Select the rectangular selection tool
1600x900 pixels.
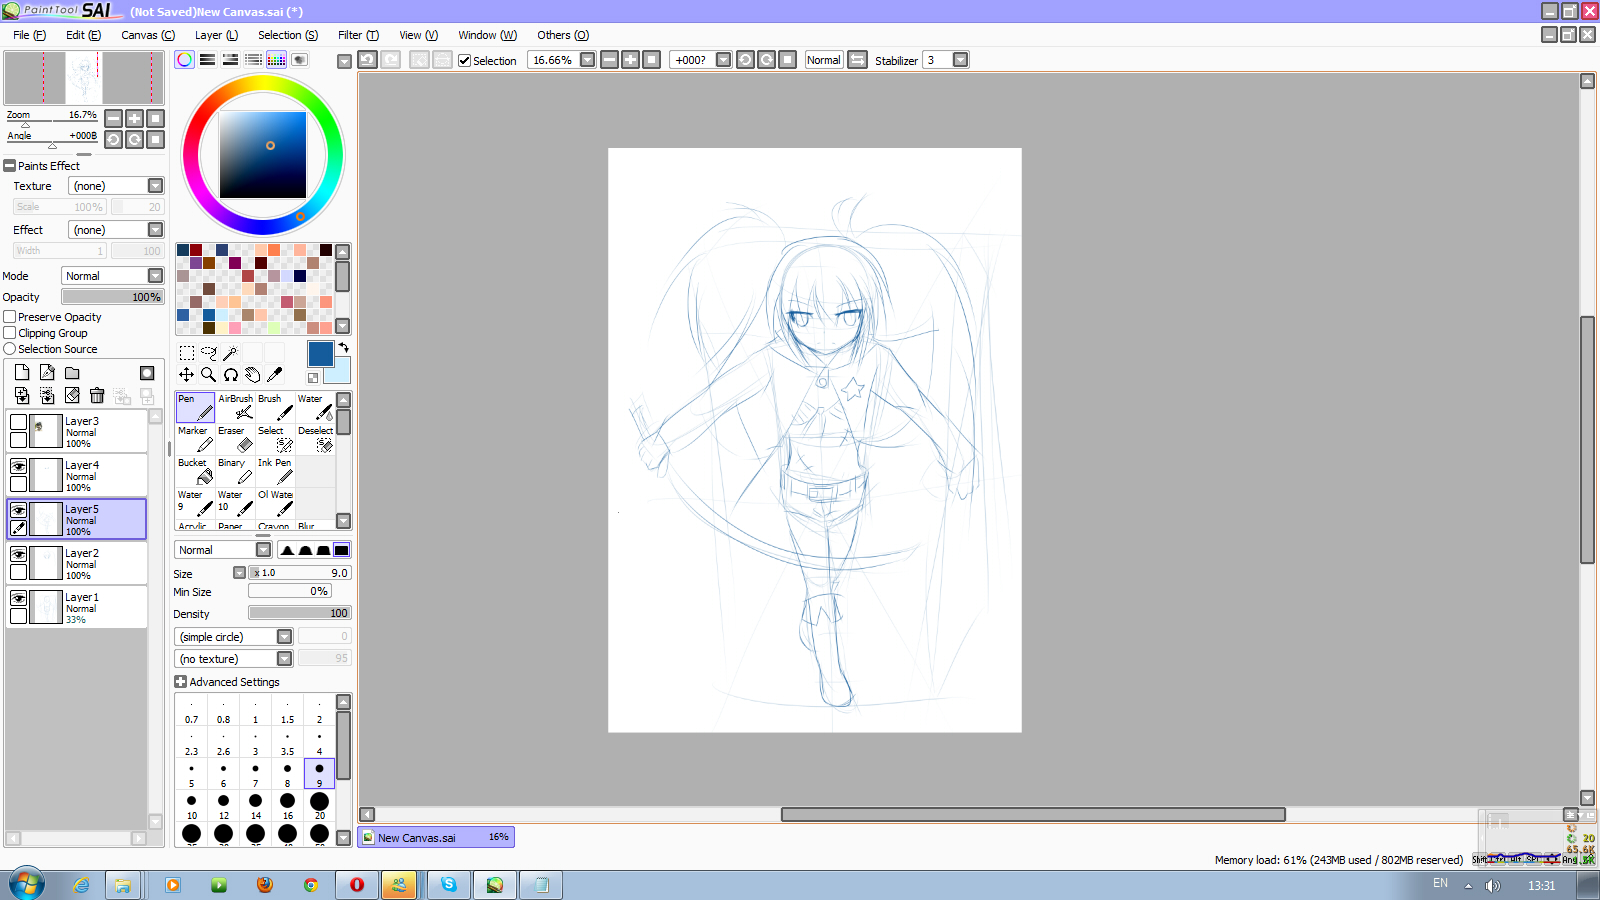click(x=187, y=353)
